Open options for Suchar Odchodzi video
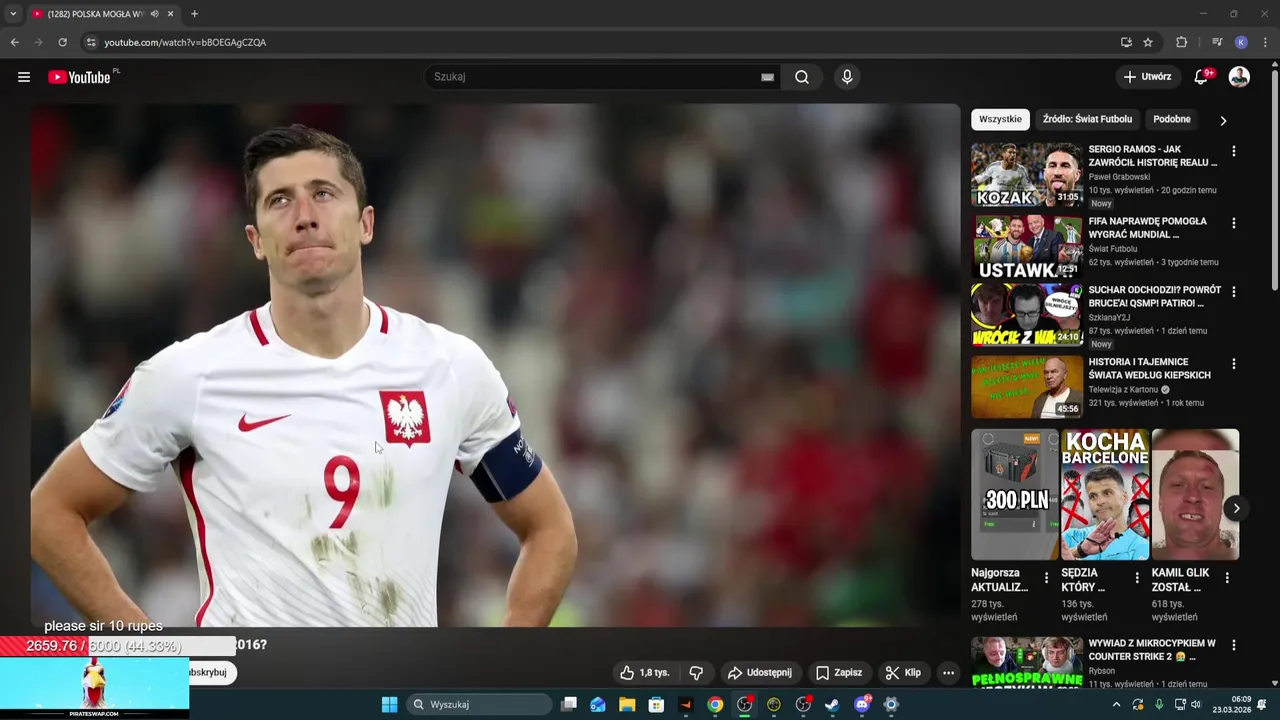Viewport: 1280px width, 720px height. point(1233,292)
